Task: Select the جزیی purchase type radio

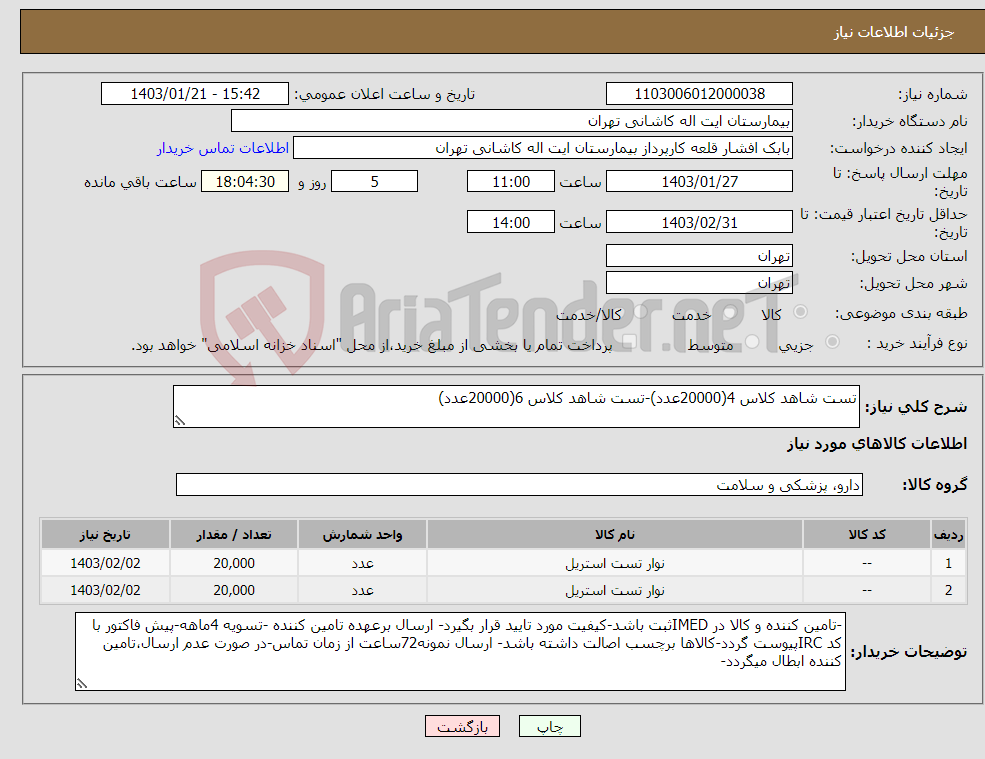Action: [832, 341]
